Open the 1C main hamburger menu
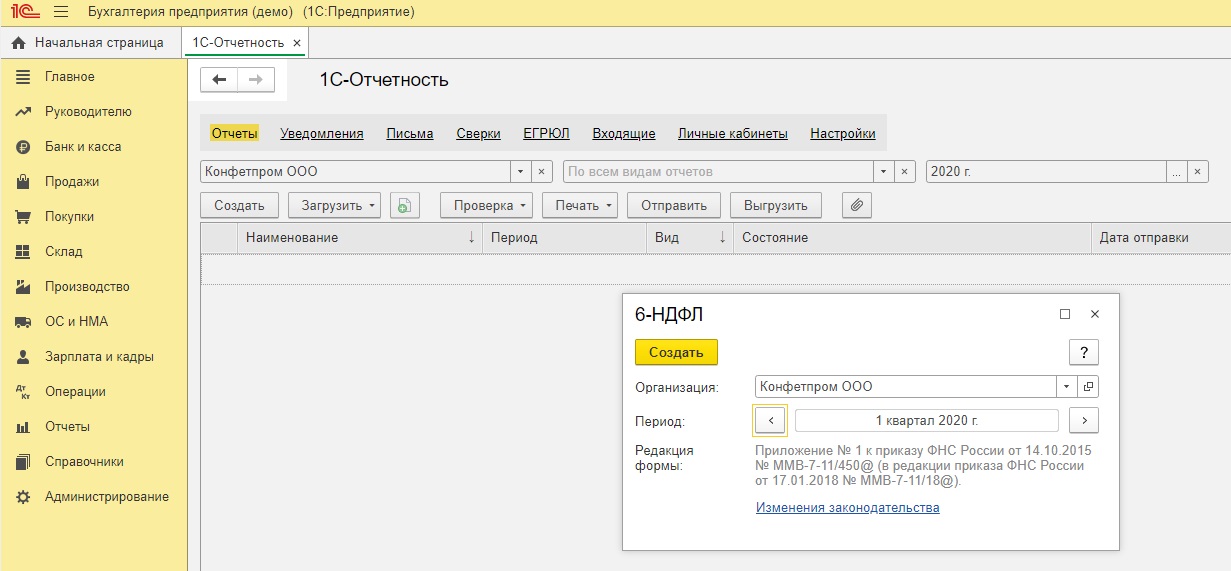This screenshot has width=1231, height=571. point(61,12)
